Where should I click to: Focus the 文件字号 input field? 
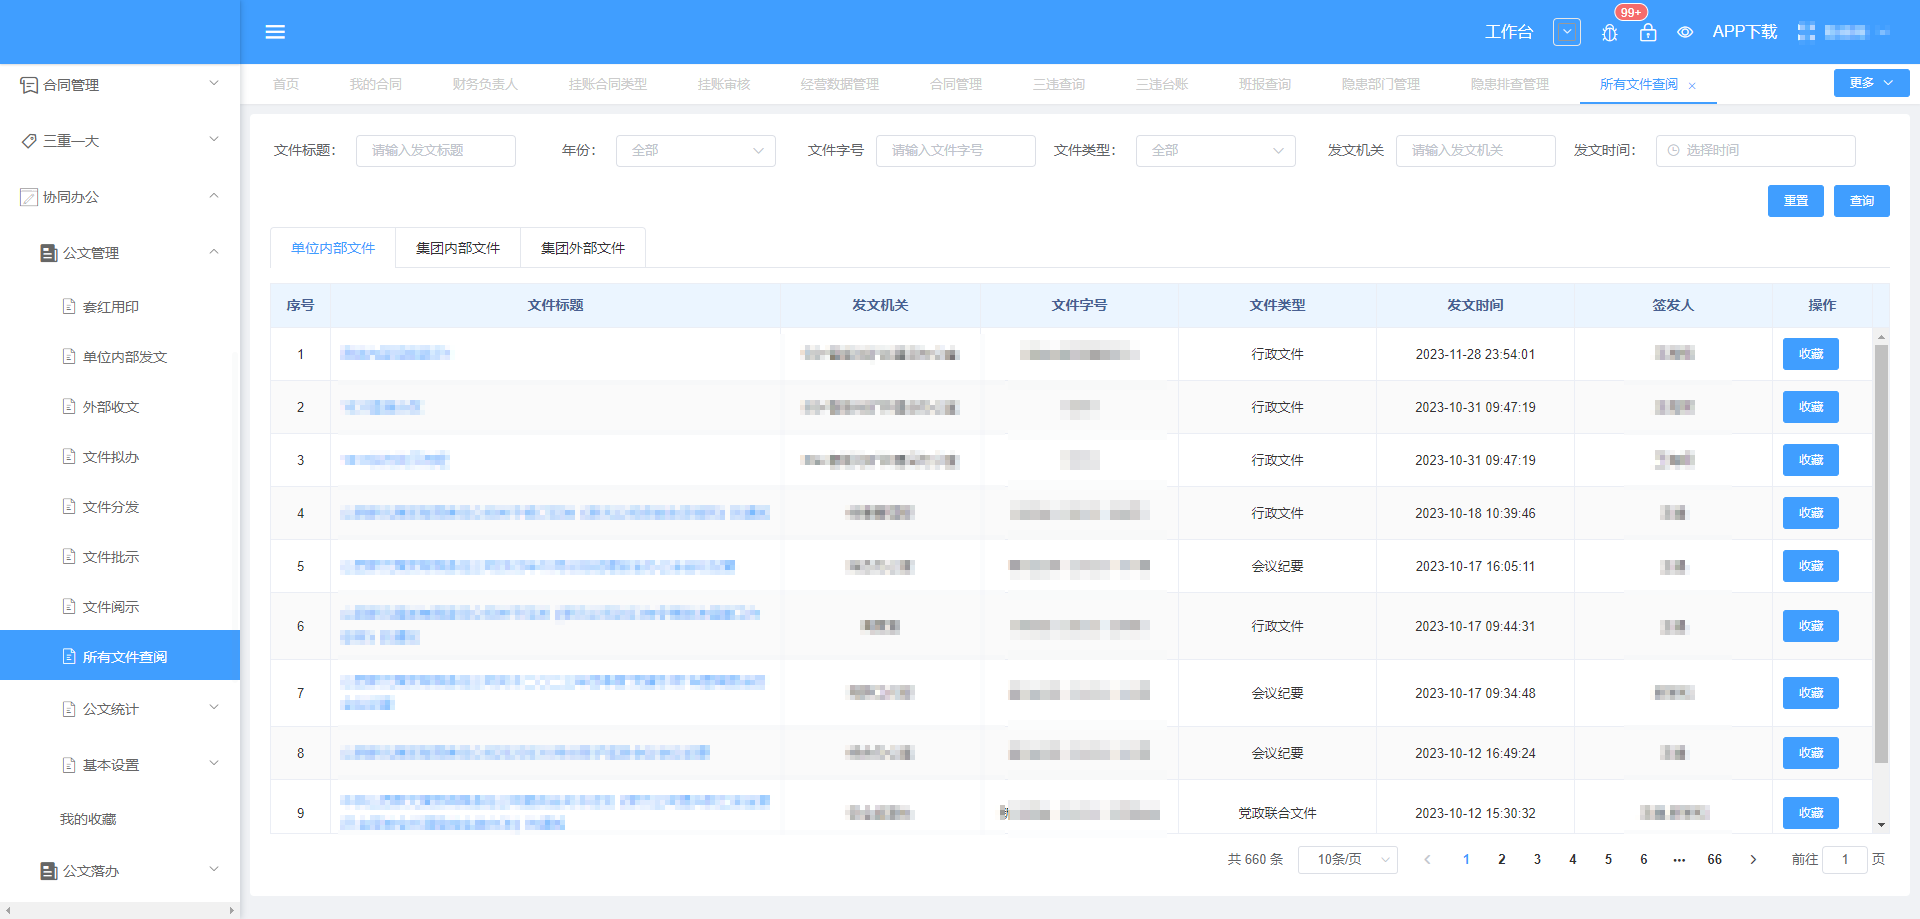point(956,151)
